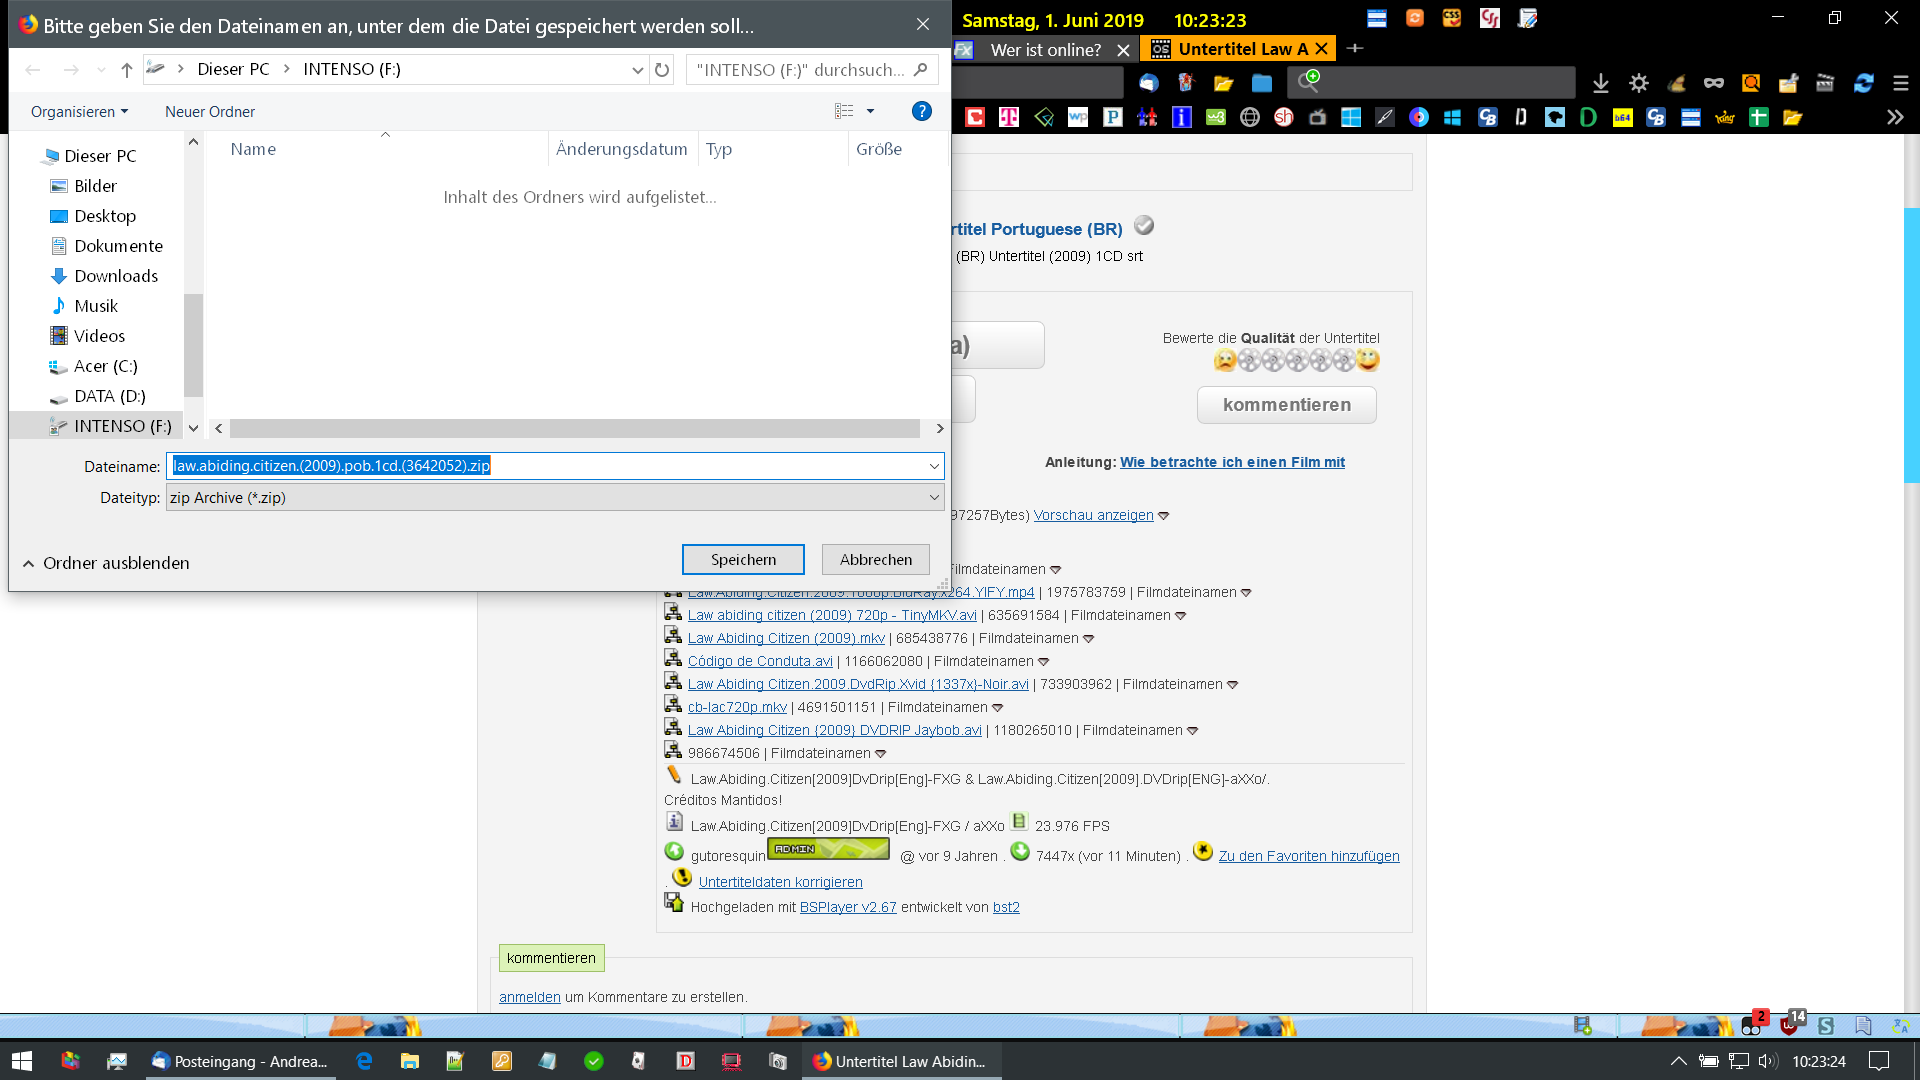Open the Organisieren menu
This screenshot has width=1920, height=1080.
[79, 112]
